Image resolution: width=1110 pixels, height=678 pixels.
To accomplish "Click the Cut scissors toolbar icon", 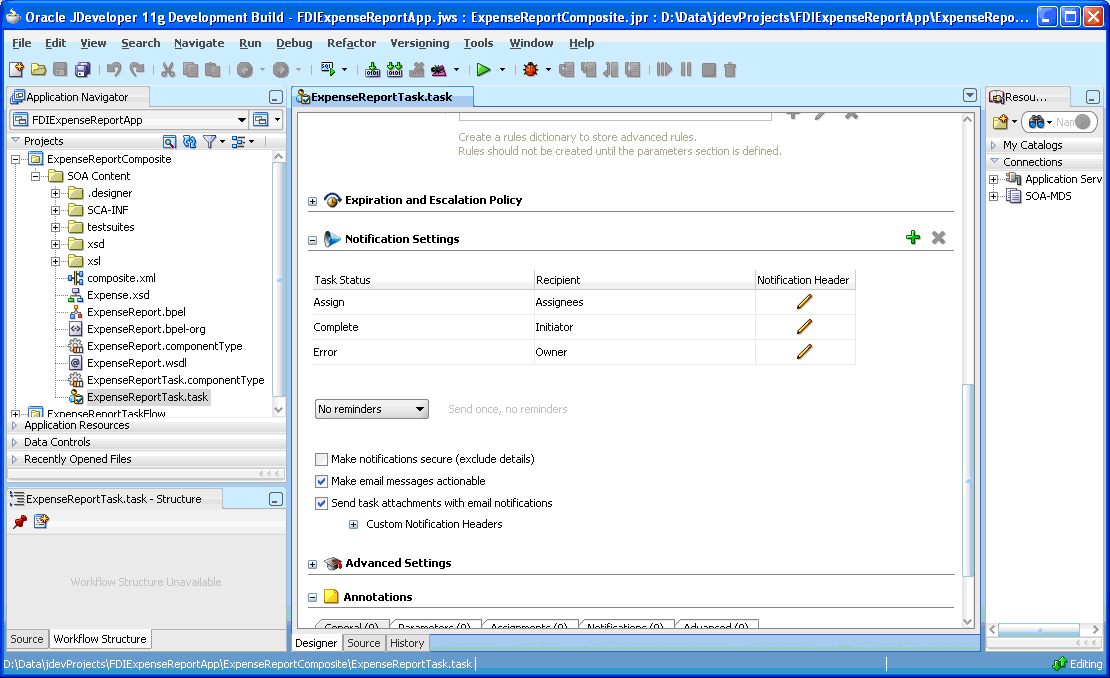I will click(x=168, y=69).
